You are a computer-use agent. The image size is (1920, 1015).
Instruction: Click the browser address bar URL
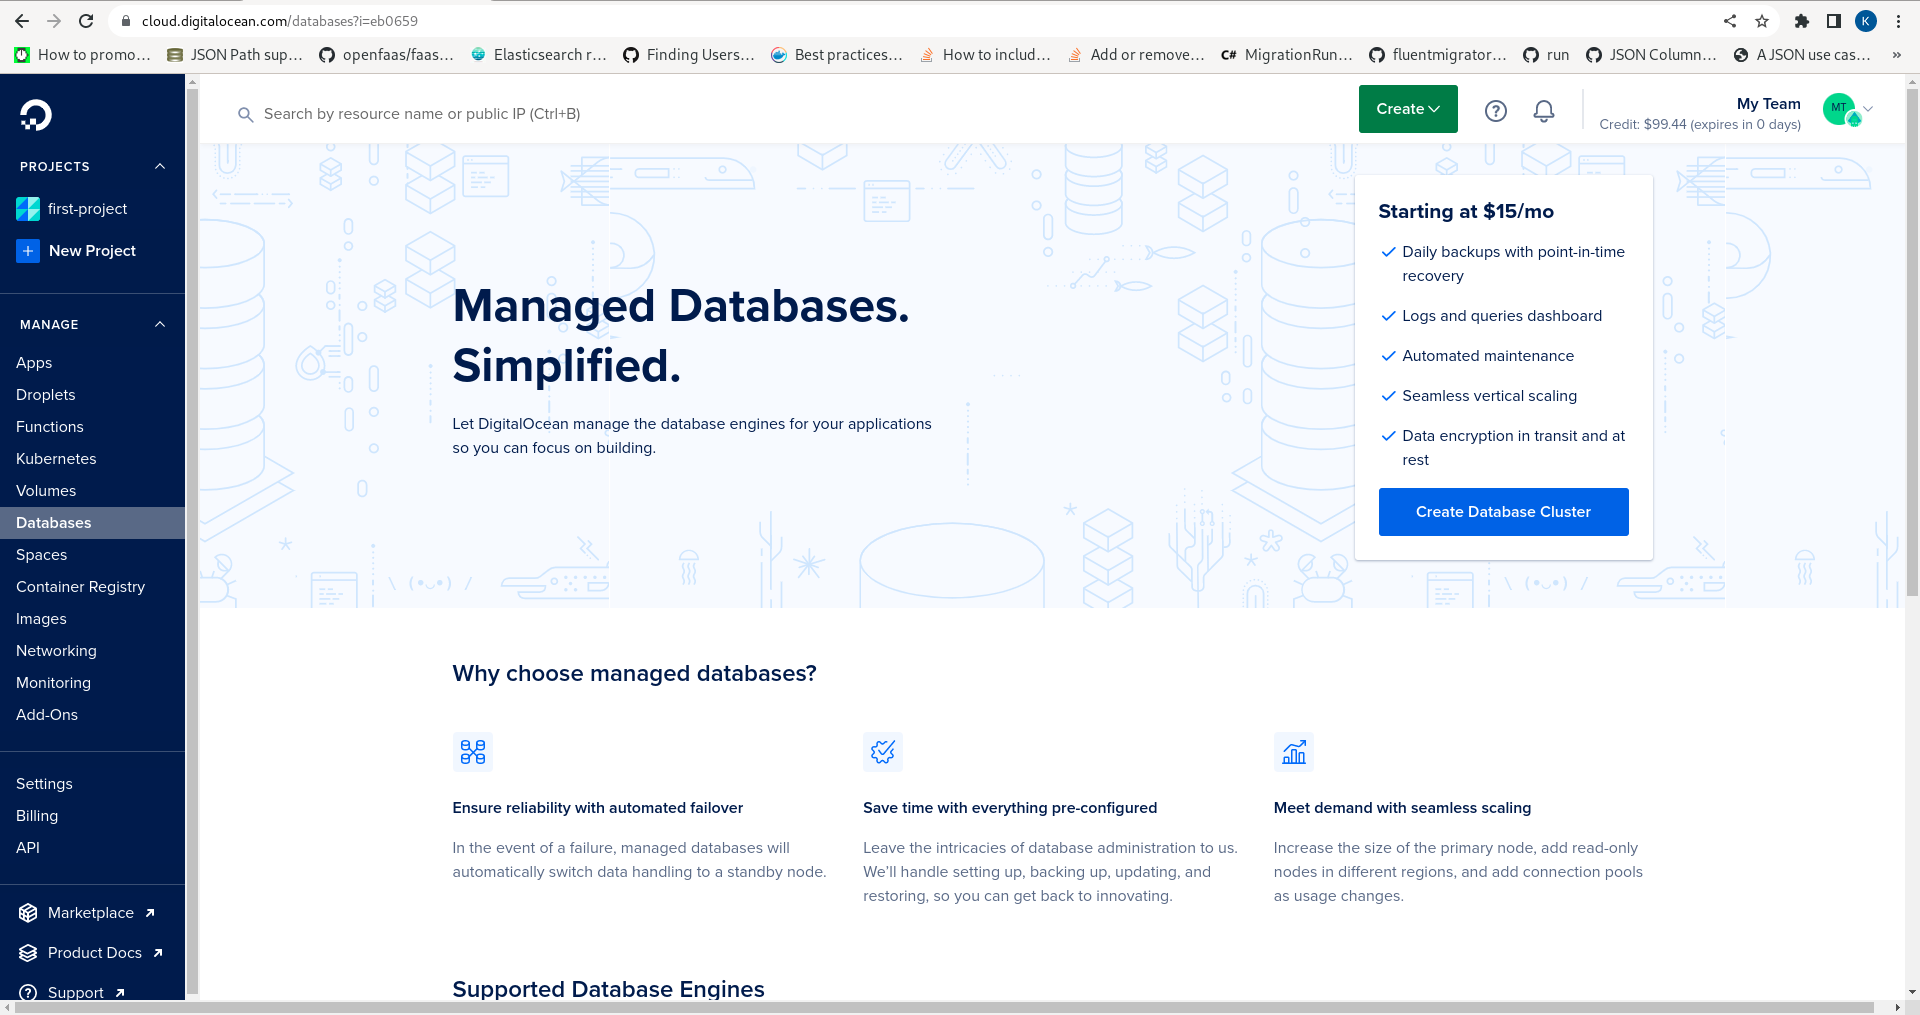click(x=280, y=21)
